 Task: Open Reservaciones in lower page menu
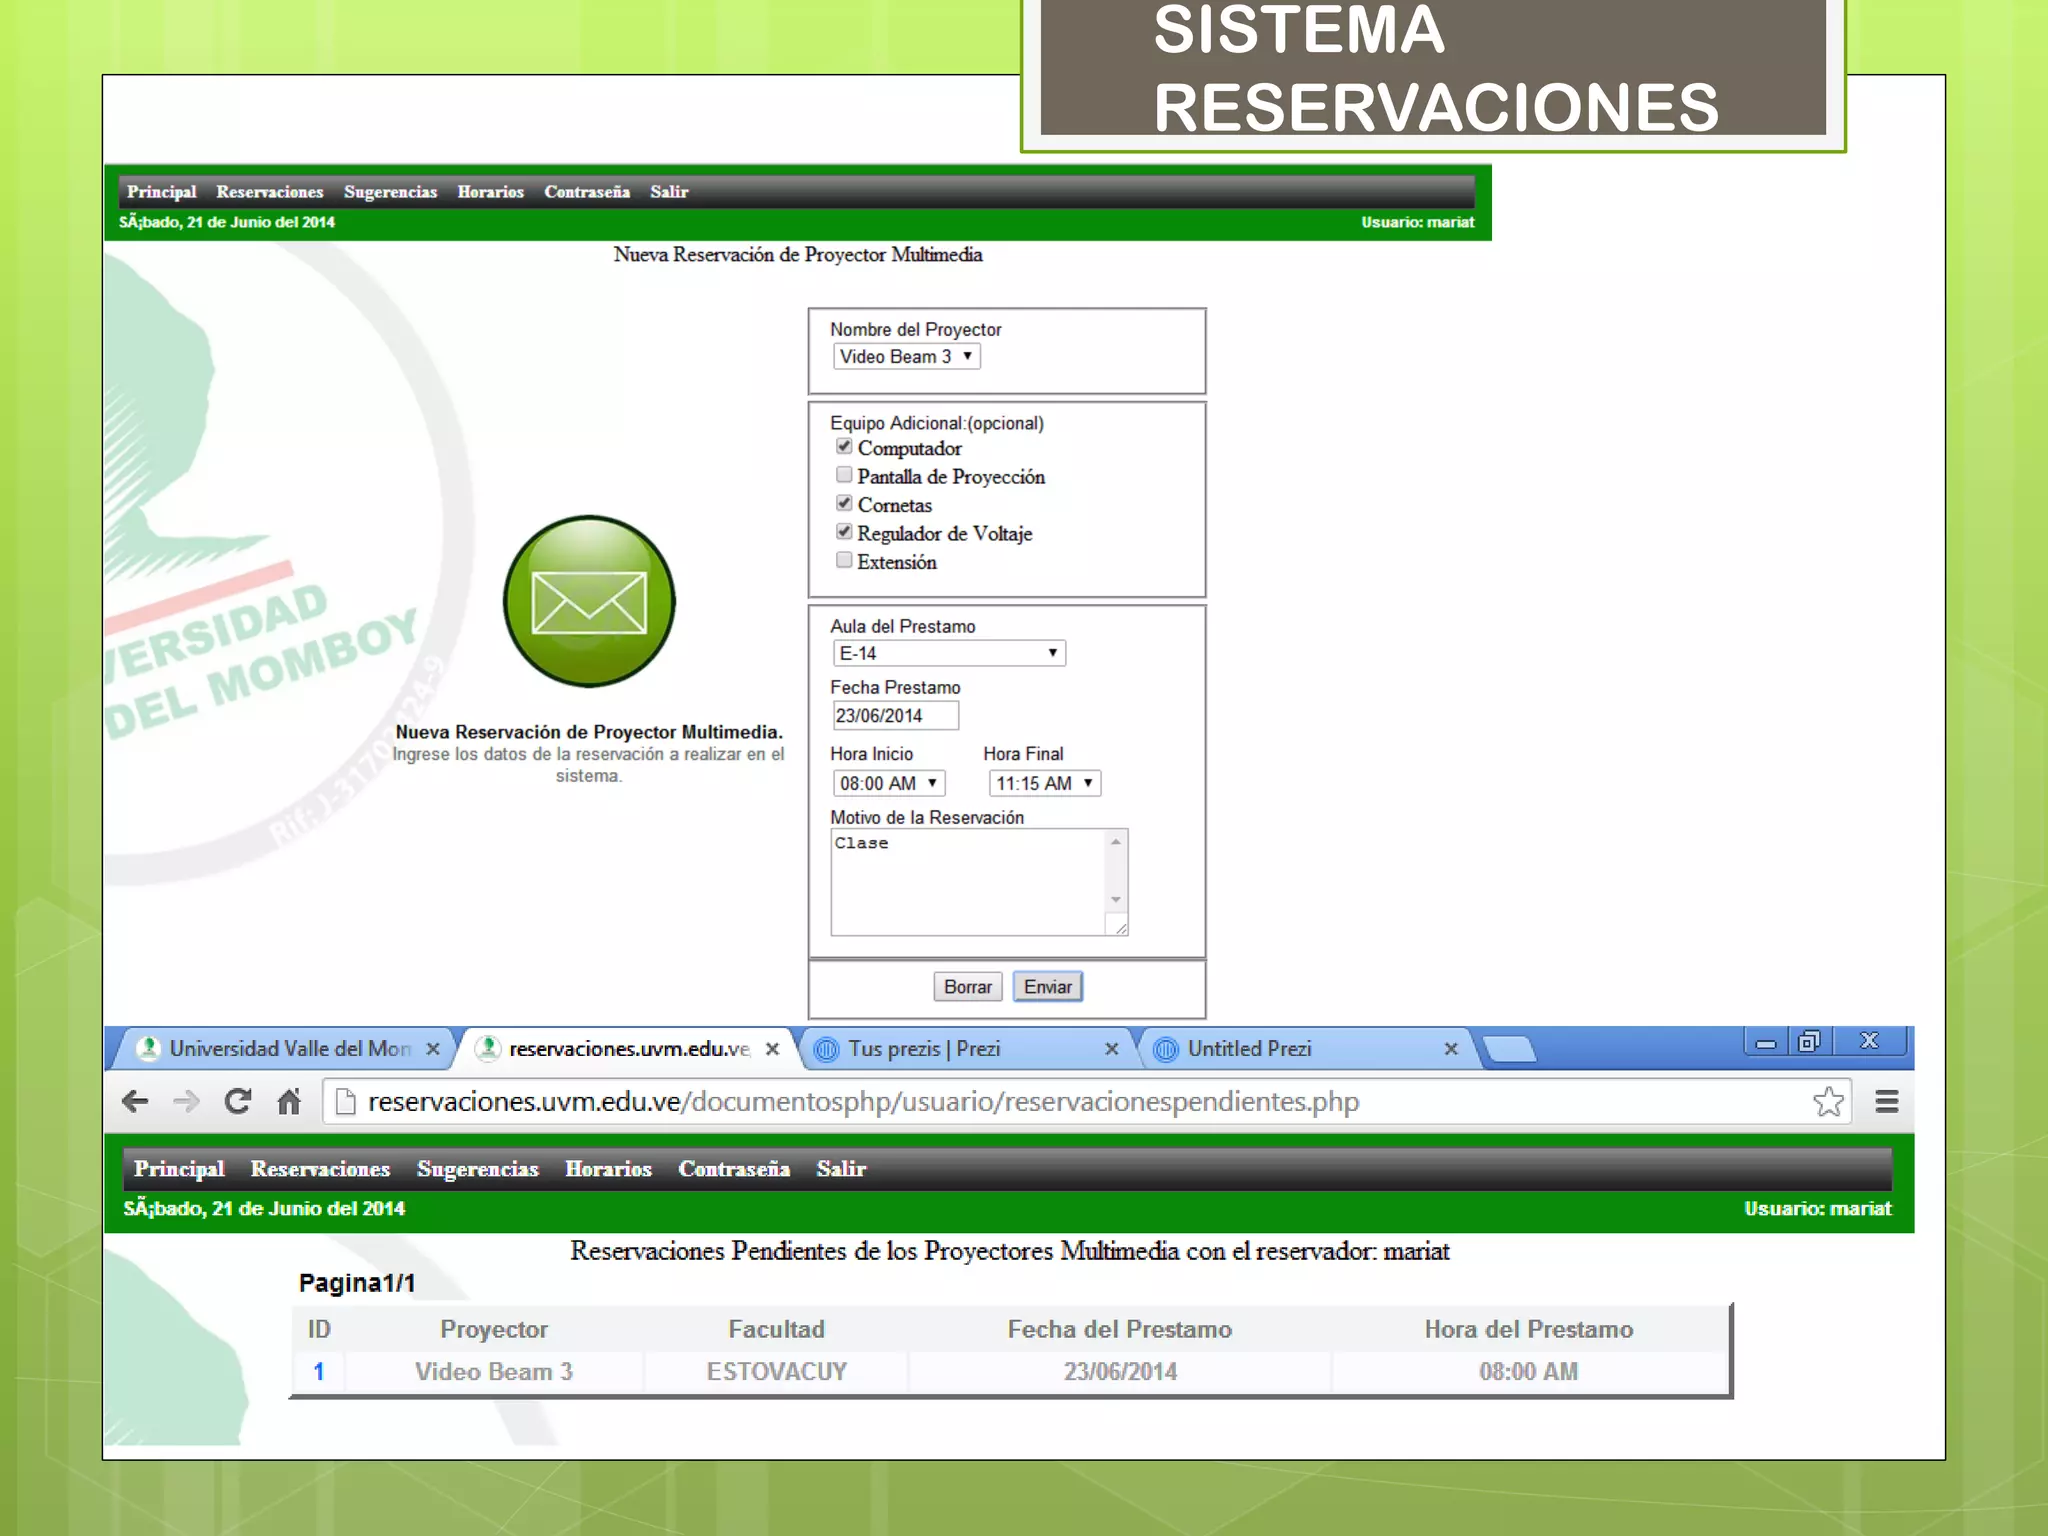tap(320, 1169)
